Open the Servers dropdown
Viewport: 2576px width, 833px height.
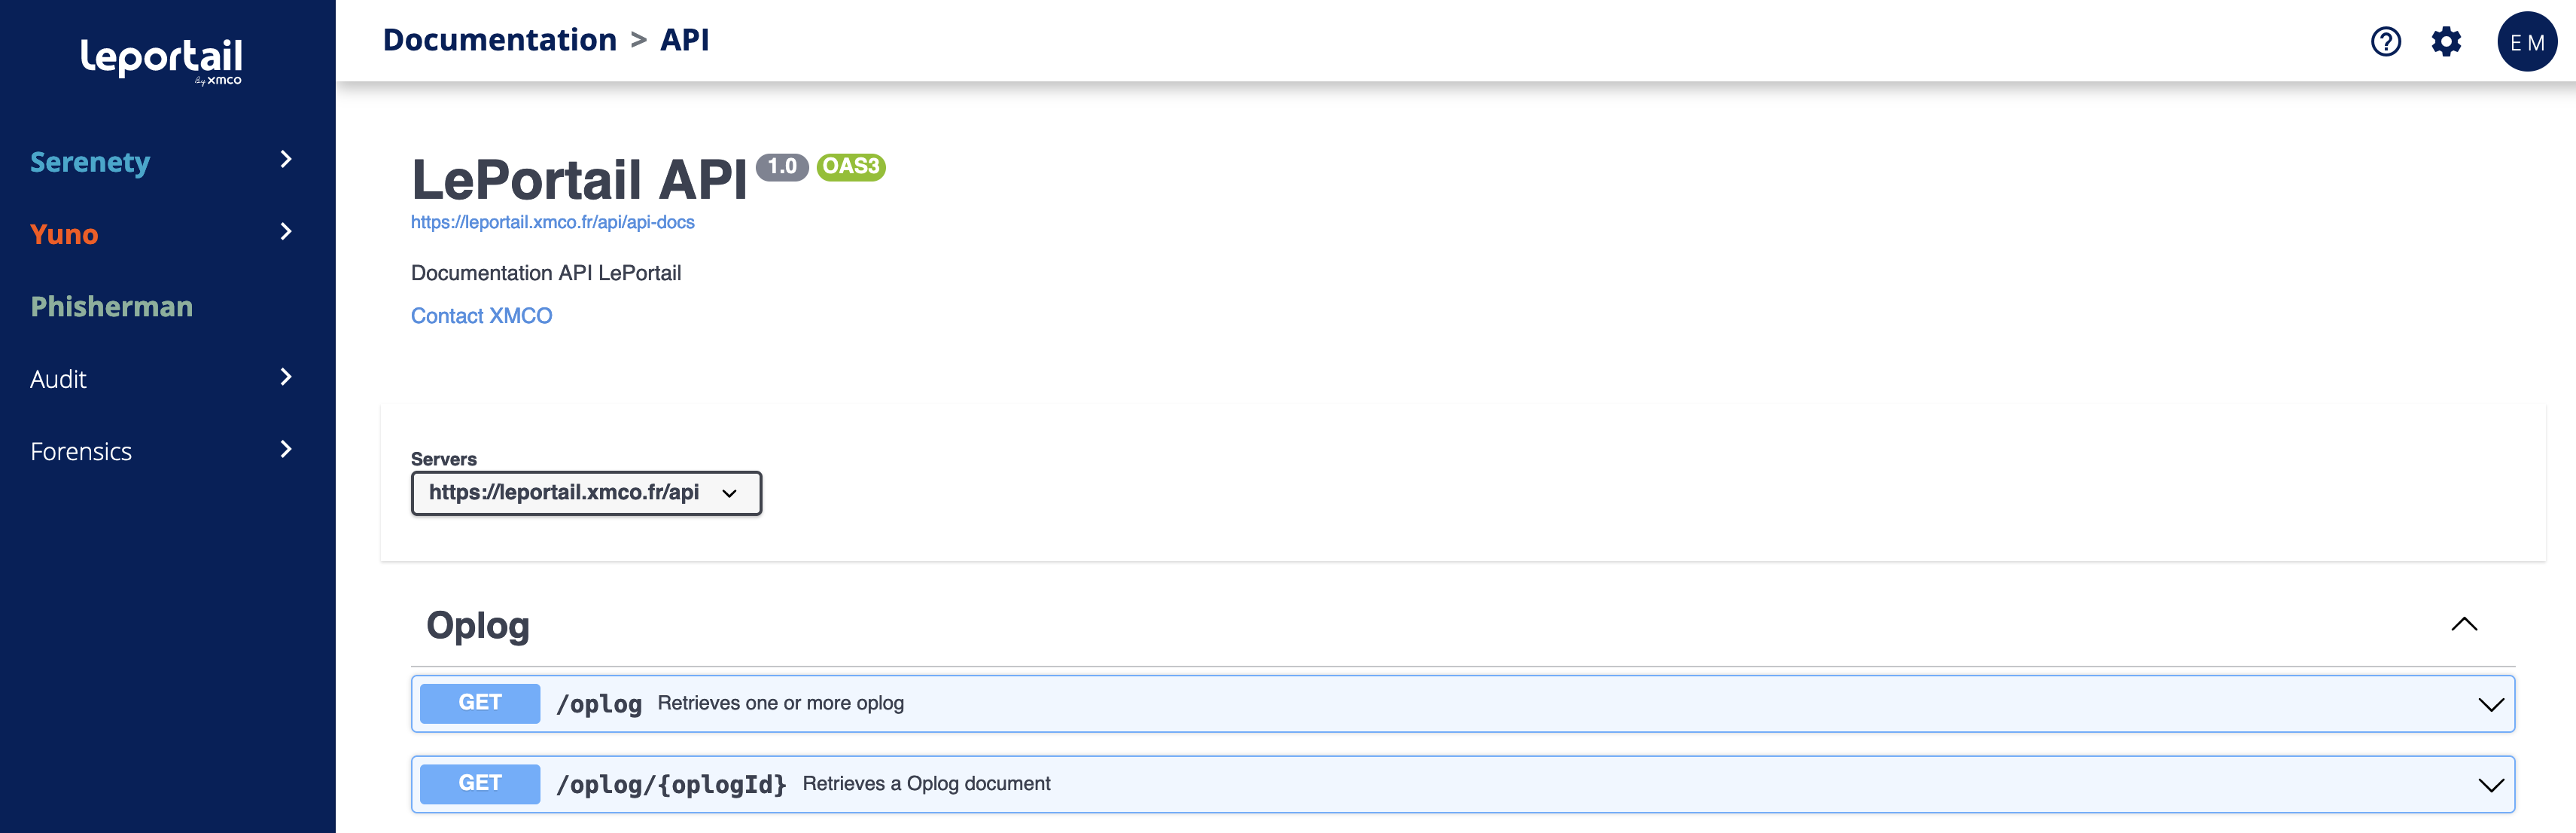click(x=586, y=493)
